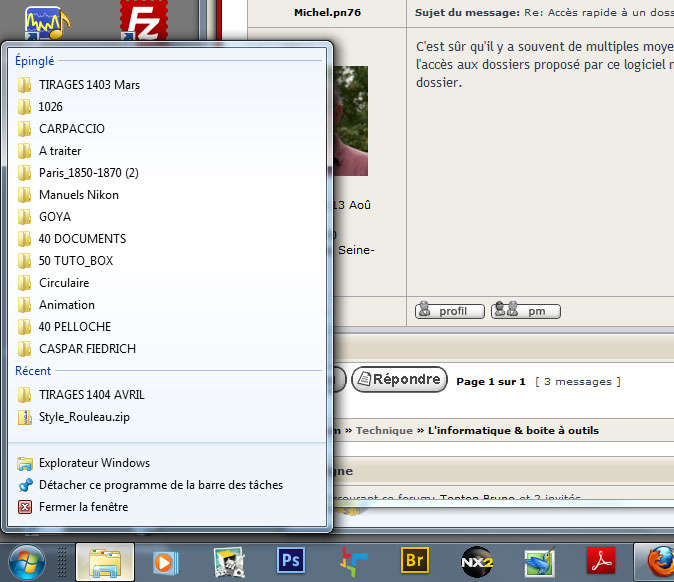
Task: Open the CARPACCIO pinned folder
Action: click(x=71, y=129)
